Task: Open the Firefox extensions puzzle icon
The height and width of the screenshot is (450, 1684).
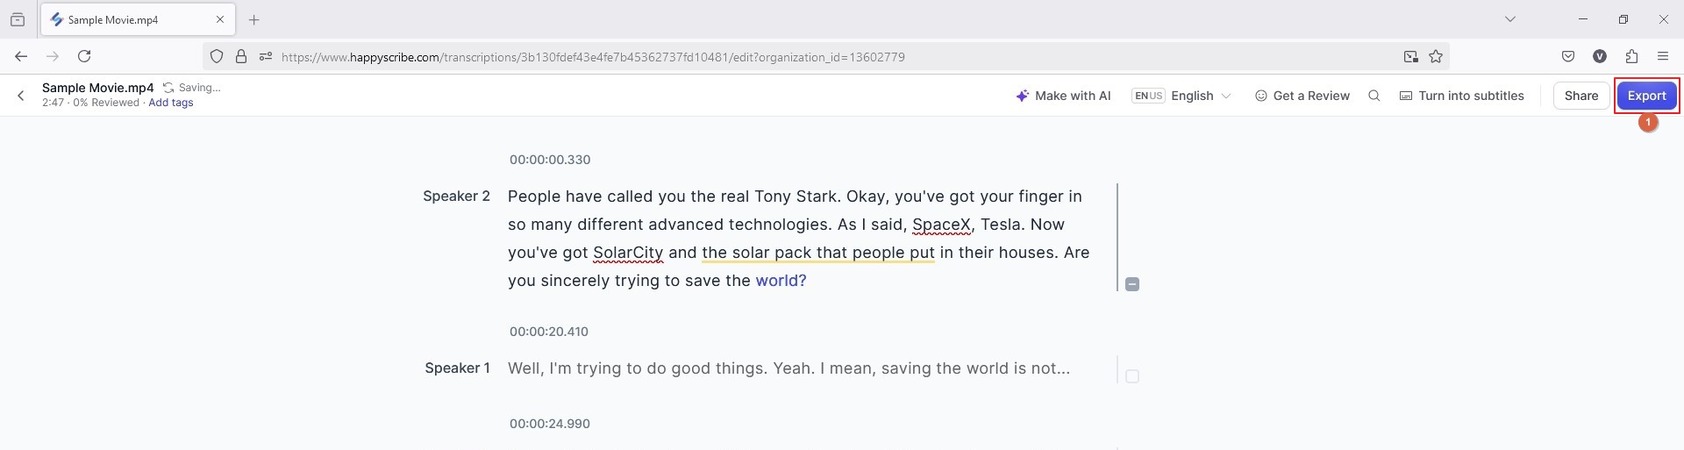Action: point(1631,57)
